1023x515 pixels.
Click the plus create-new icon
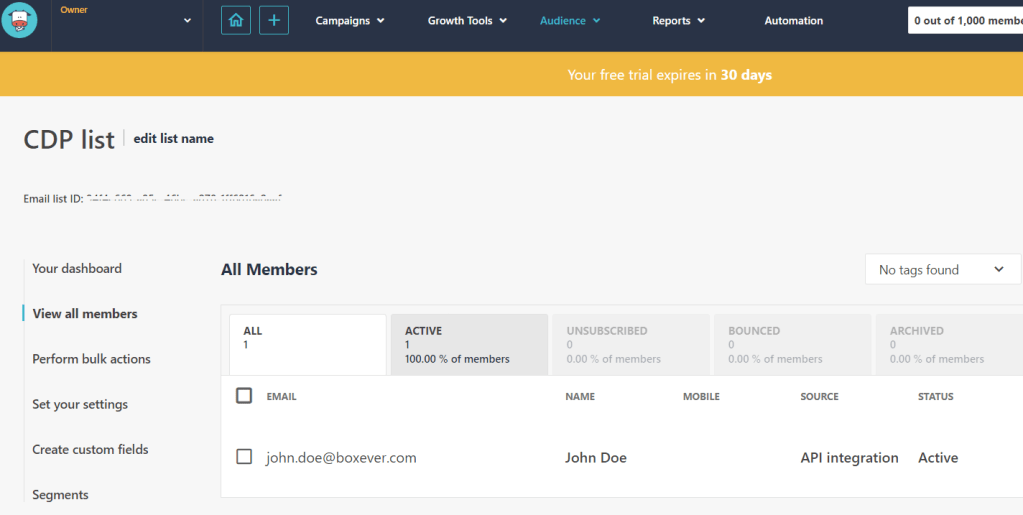[274, 20]
